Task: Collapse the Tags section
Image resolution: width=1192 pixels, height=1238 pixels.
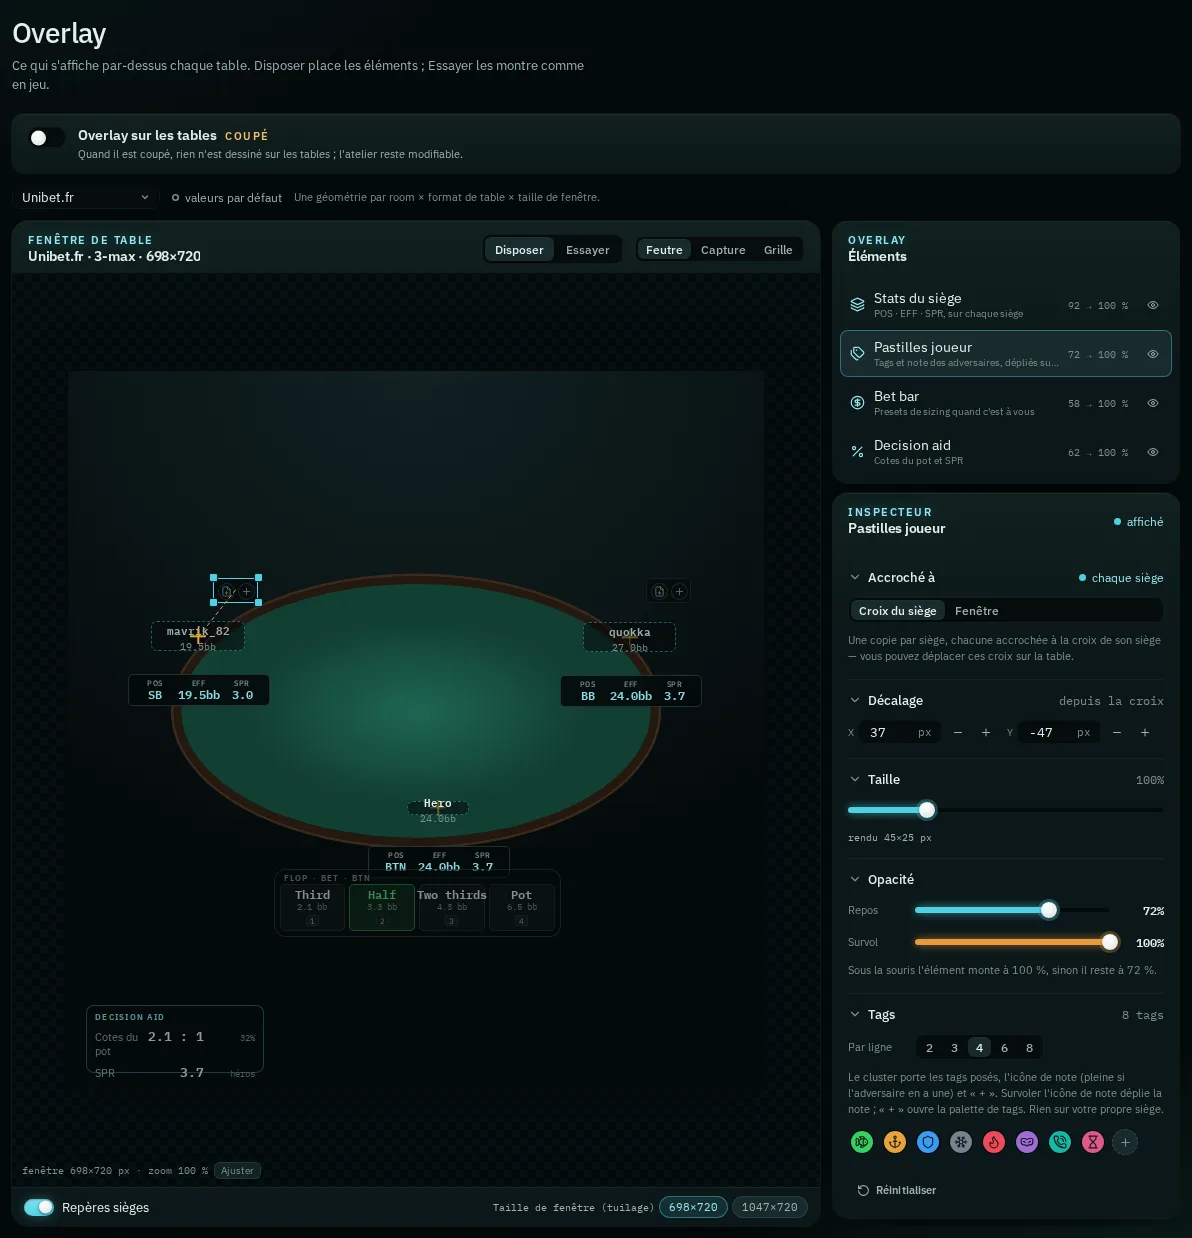Action: click(855, 1014)
